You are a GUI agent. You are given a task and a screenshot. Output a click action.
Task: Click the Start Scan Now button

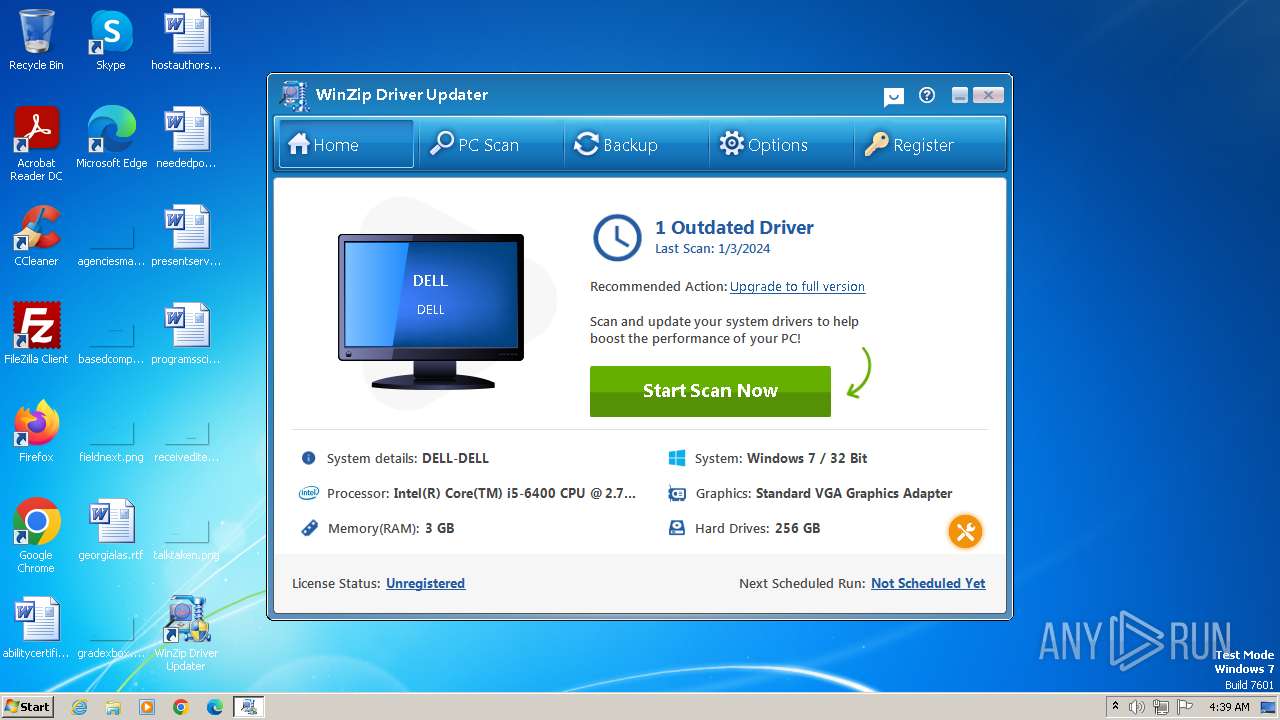tap(710, 391)
